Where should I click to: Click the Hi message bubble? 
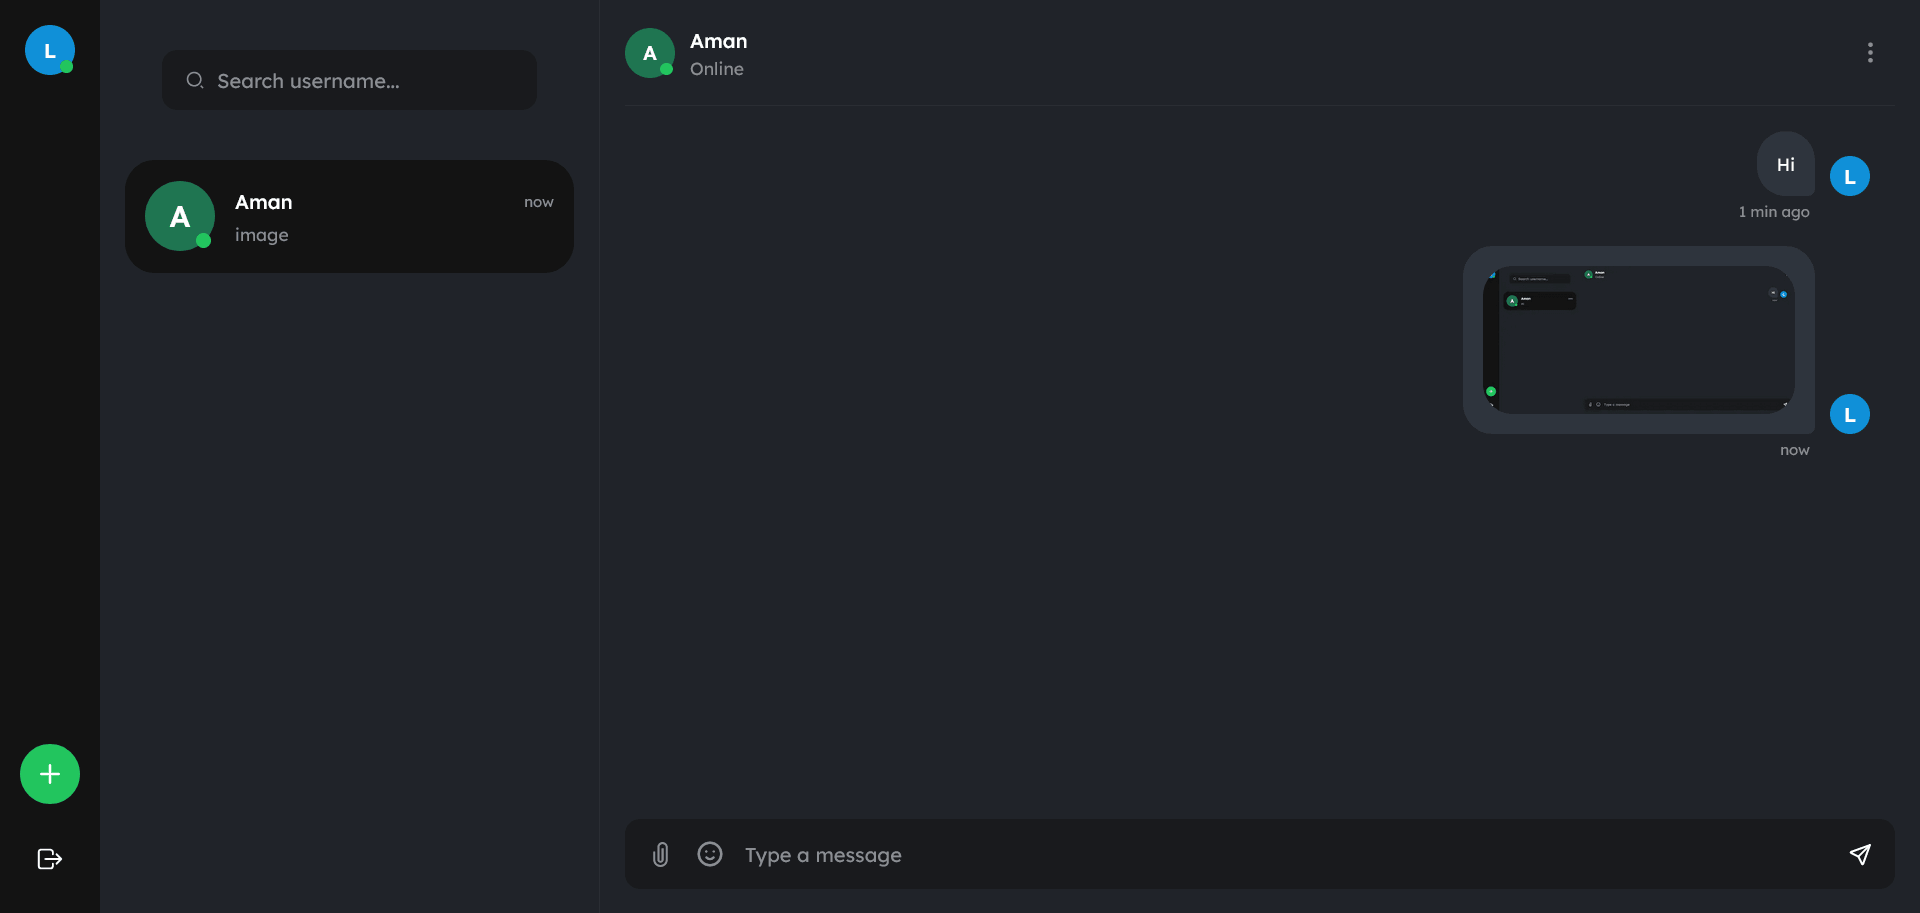[x=1786, y=164]
